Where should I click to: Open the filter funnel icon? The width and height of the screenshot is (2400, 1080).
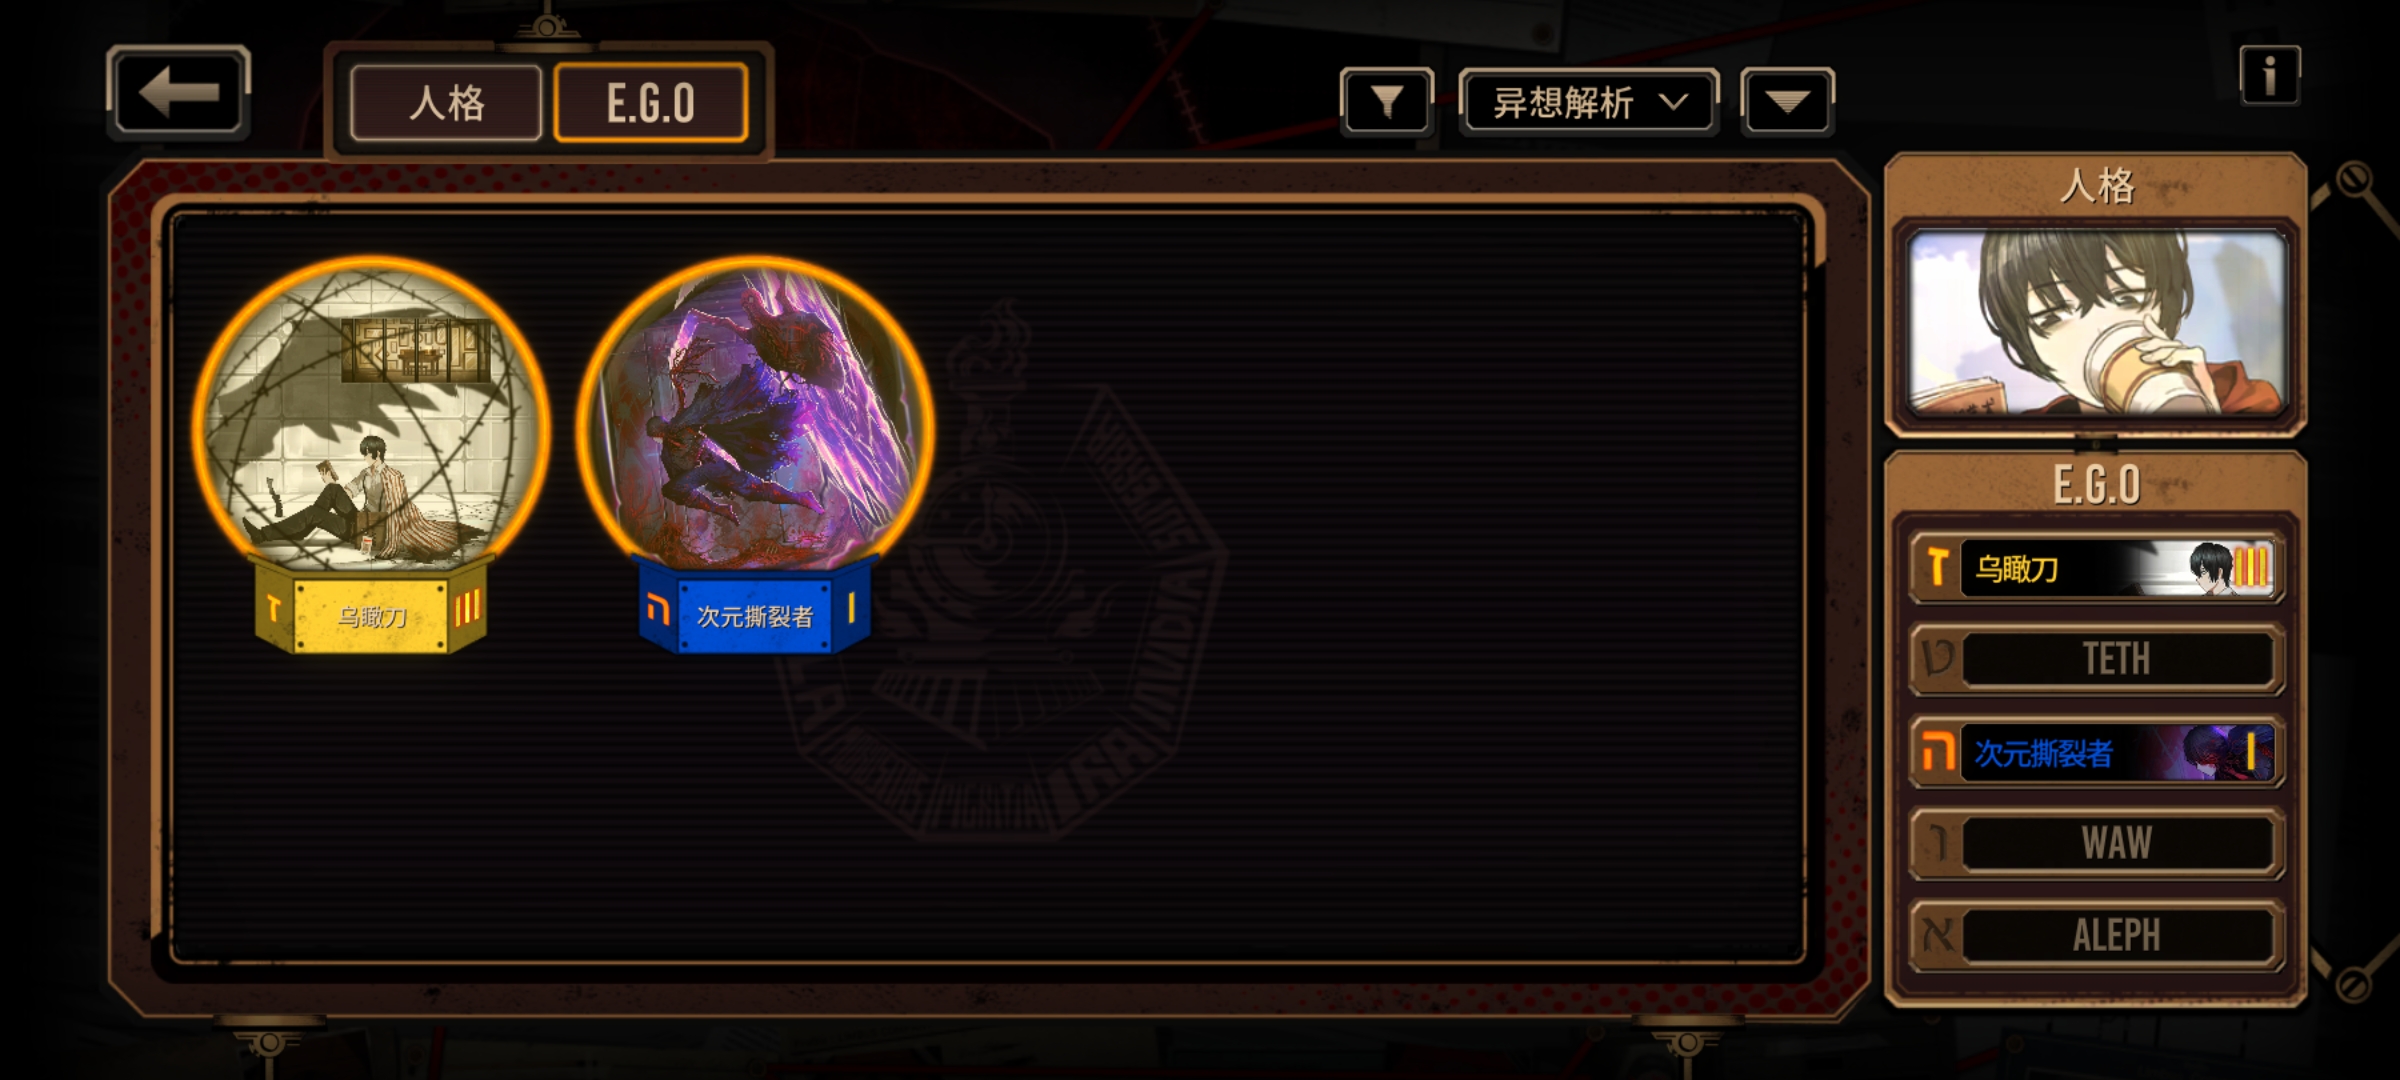[1386, 101]
